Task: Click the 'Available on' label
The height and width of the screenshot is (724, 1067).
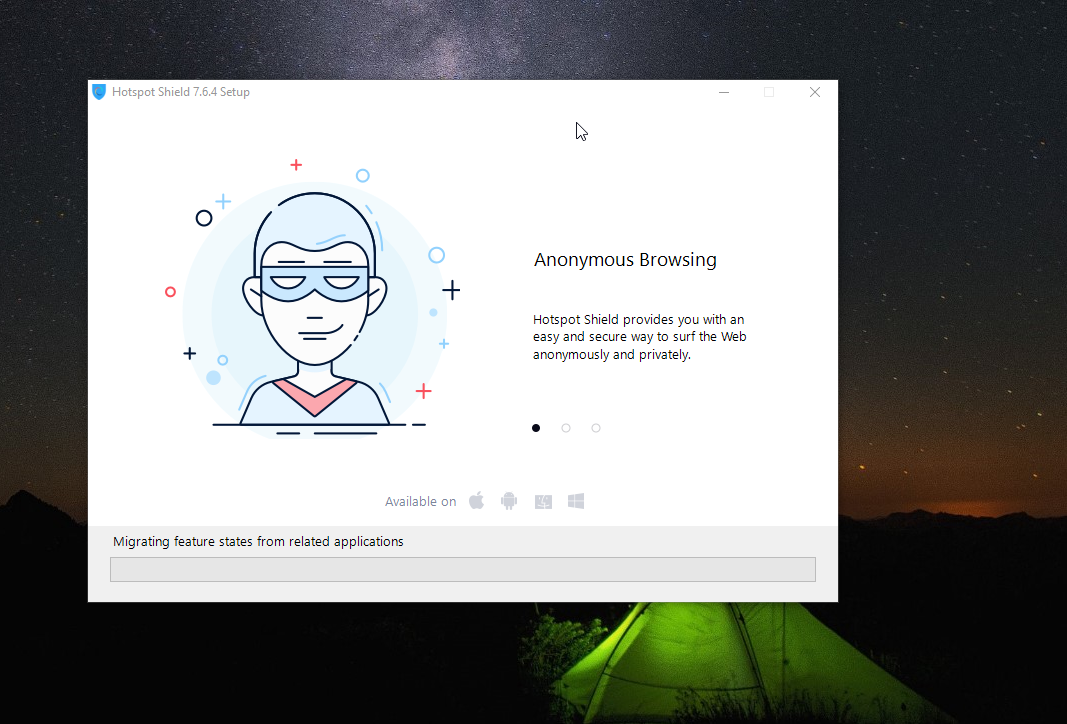Action: pyautogui.click(x=421, y=501)
